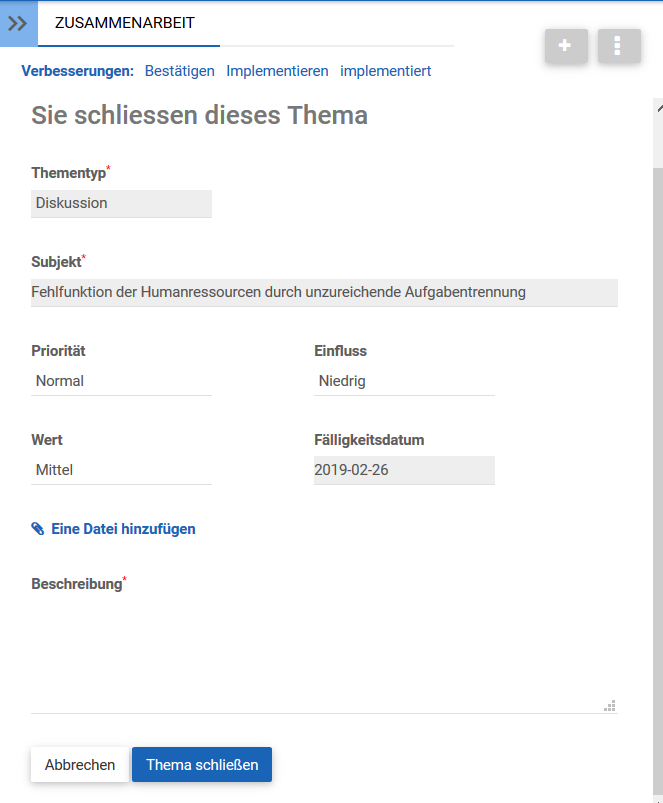Open the implementiert step
Viewport: 663px width, 803px height.
(x=385, y=71)
